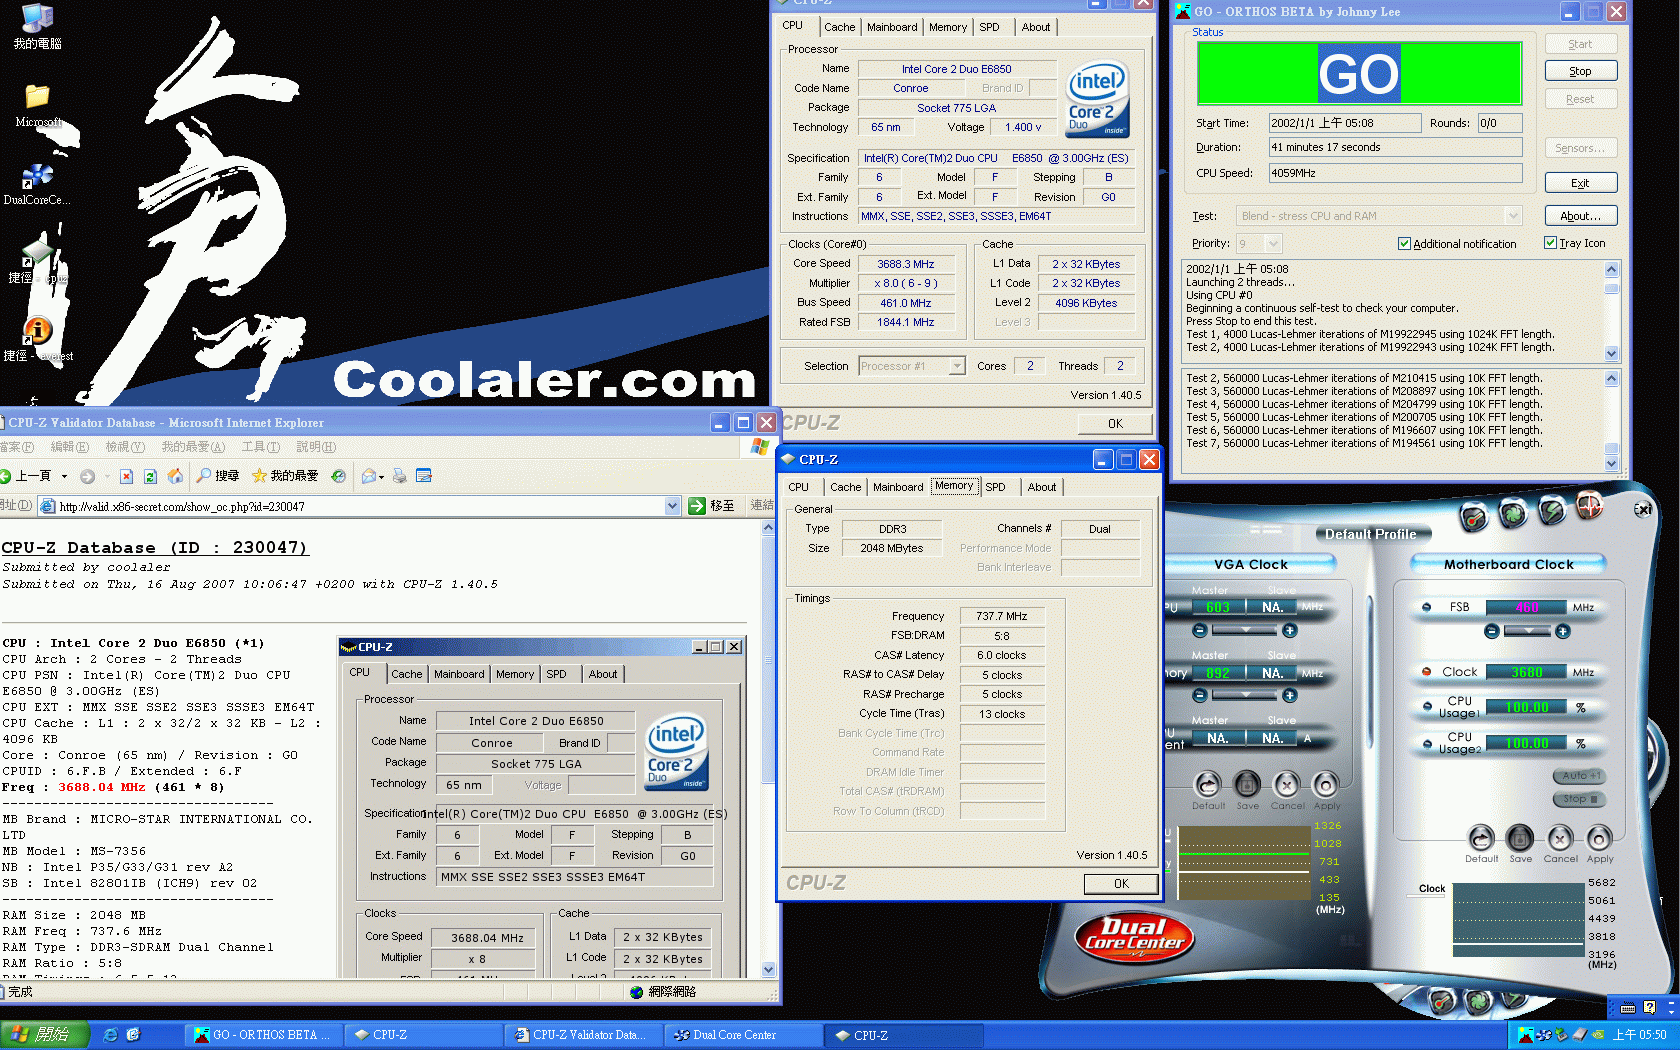1680x1050 pixels.
Task: Select the FSB indicator button in Motherboard Clock
Action: pos(1427,607)
